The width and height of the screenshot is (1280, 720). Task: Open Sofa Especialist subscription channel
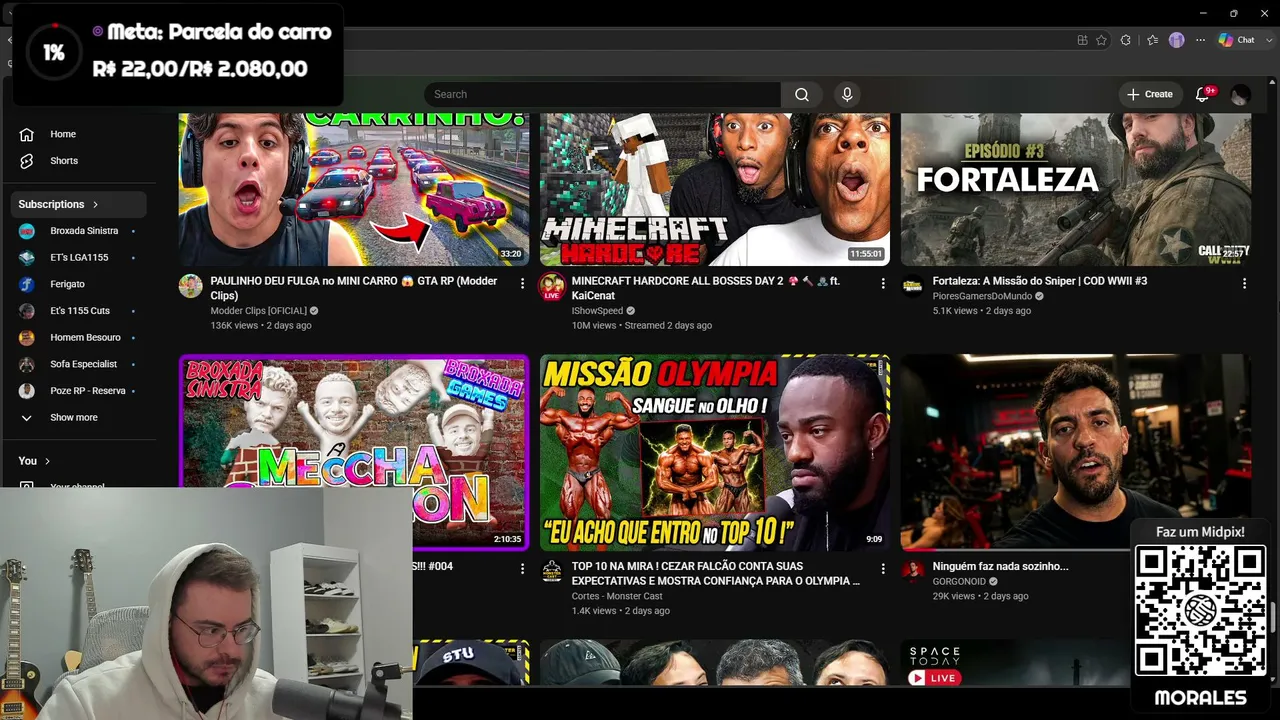[78, 364]
